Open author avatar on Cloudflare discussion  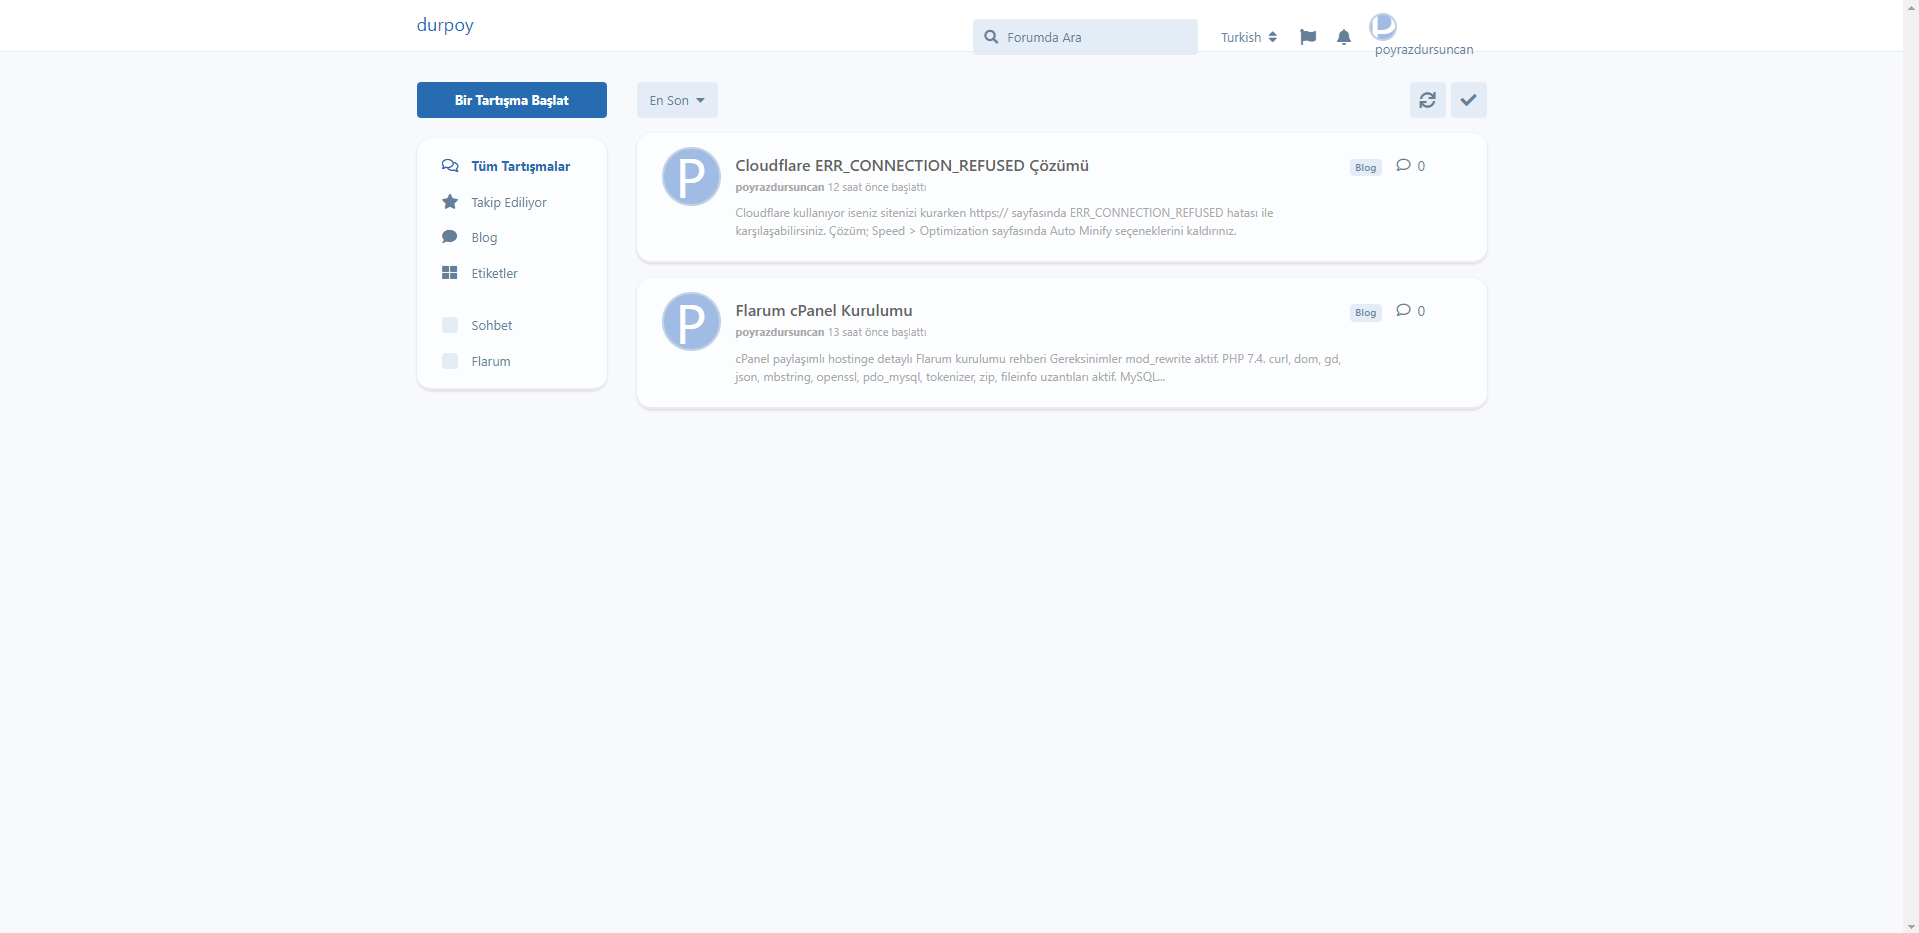point(691,177)
